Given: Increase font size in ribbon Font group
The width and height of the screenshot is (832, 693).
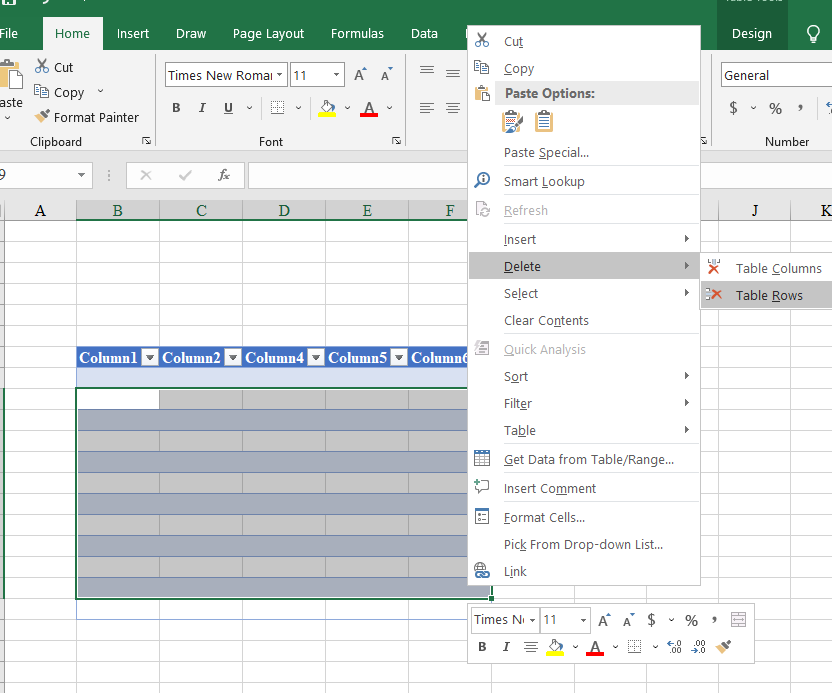Looking at the screenshot, I should pos(360,75).
